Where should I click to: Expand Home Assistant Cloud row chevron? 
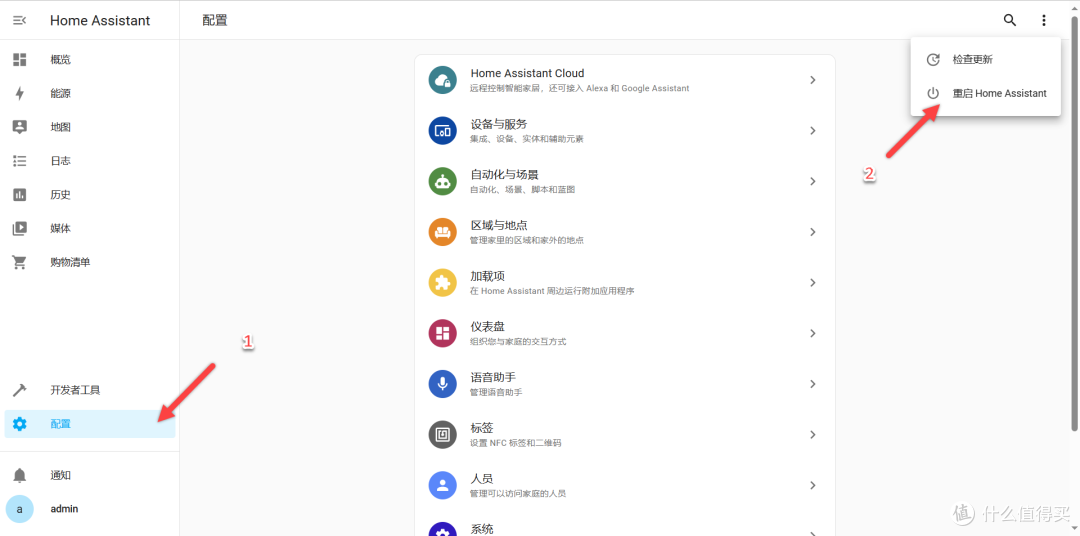click(813, 80)
